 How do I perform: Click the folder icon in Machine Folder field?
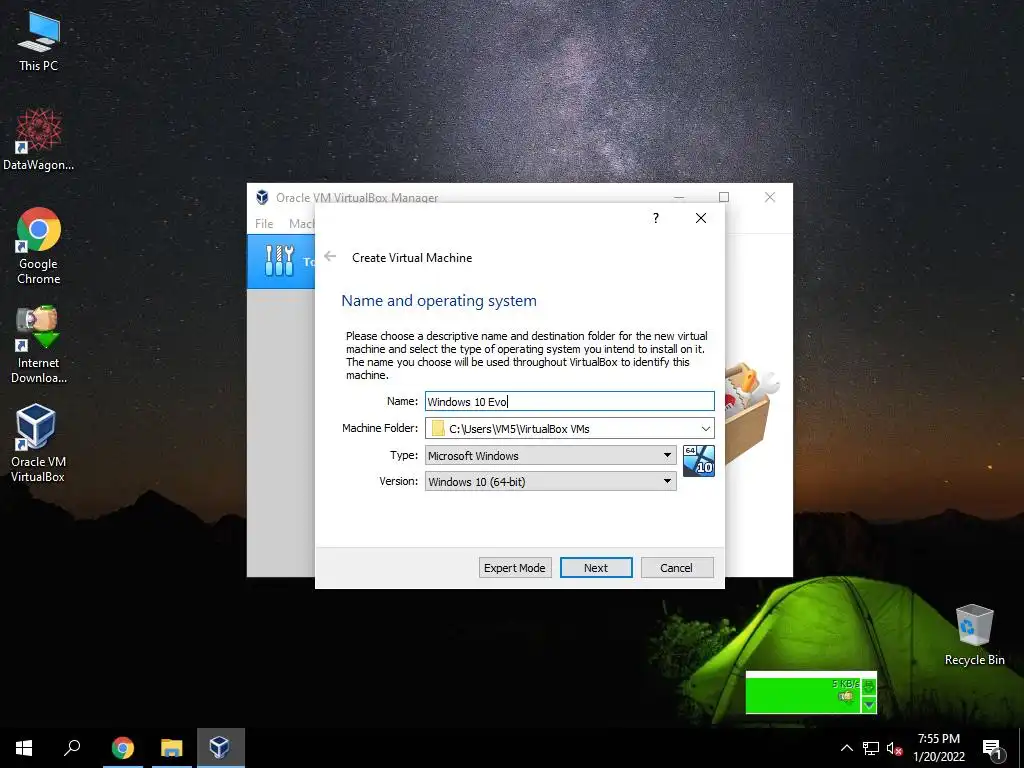click(438, 428)
